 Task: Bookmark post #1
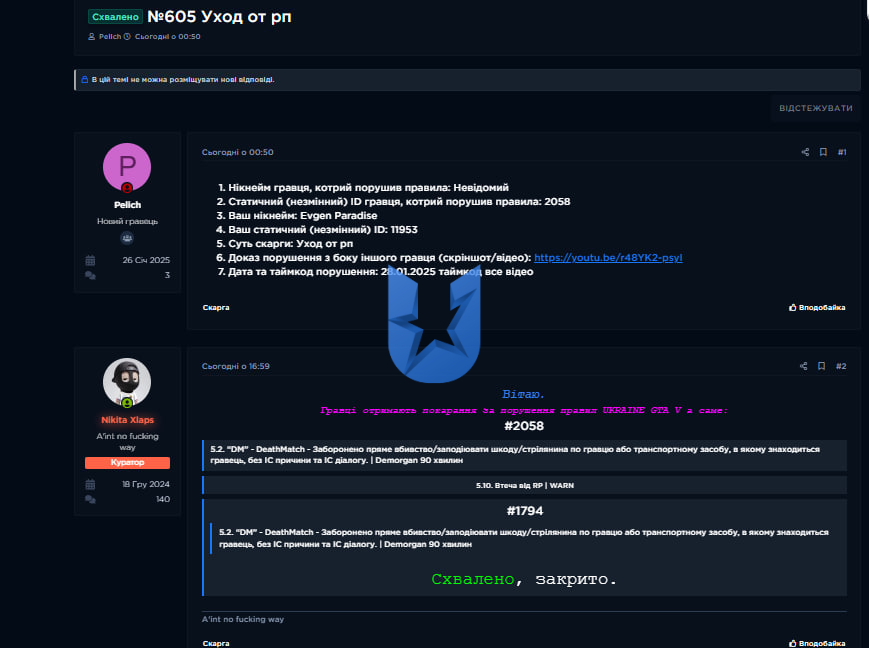point(823,152)
